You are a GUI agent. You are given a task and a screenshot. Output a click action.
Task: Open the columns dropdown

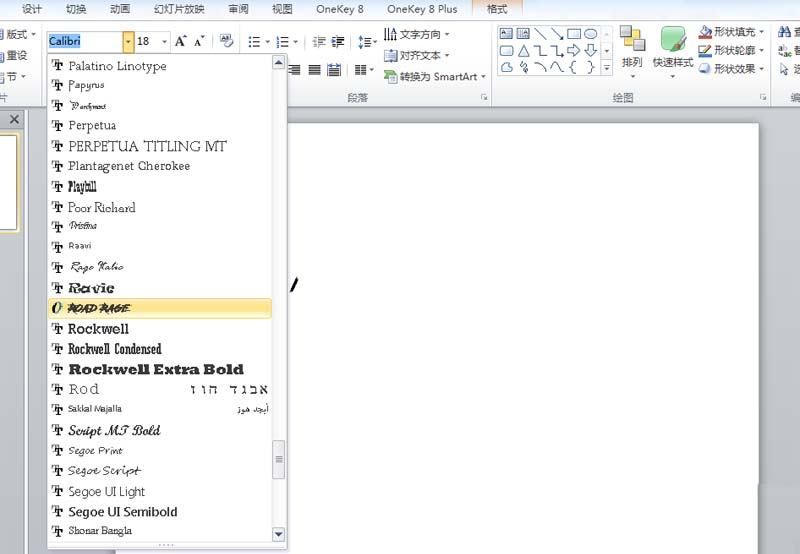coord(364,69)
